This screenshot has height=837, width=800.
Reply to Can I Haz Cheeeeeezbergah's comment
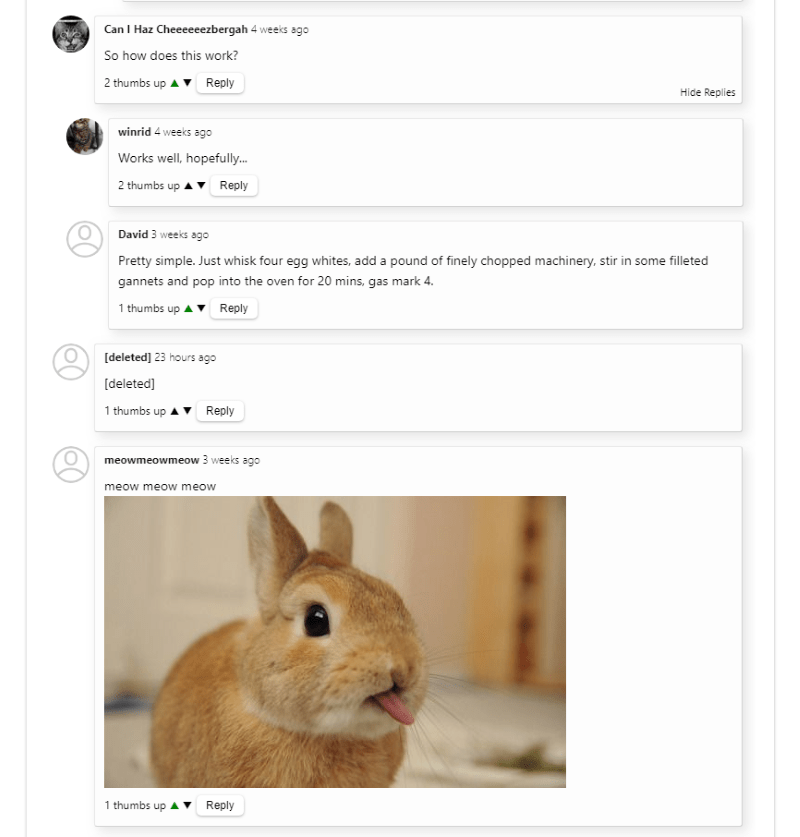click(x=220, y=83)
